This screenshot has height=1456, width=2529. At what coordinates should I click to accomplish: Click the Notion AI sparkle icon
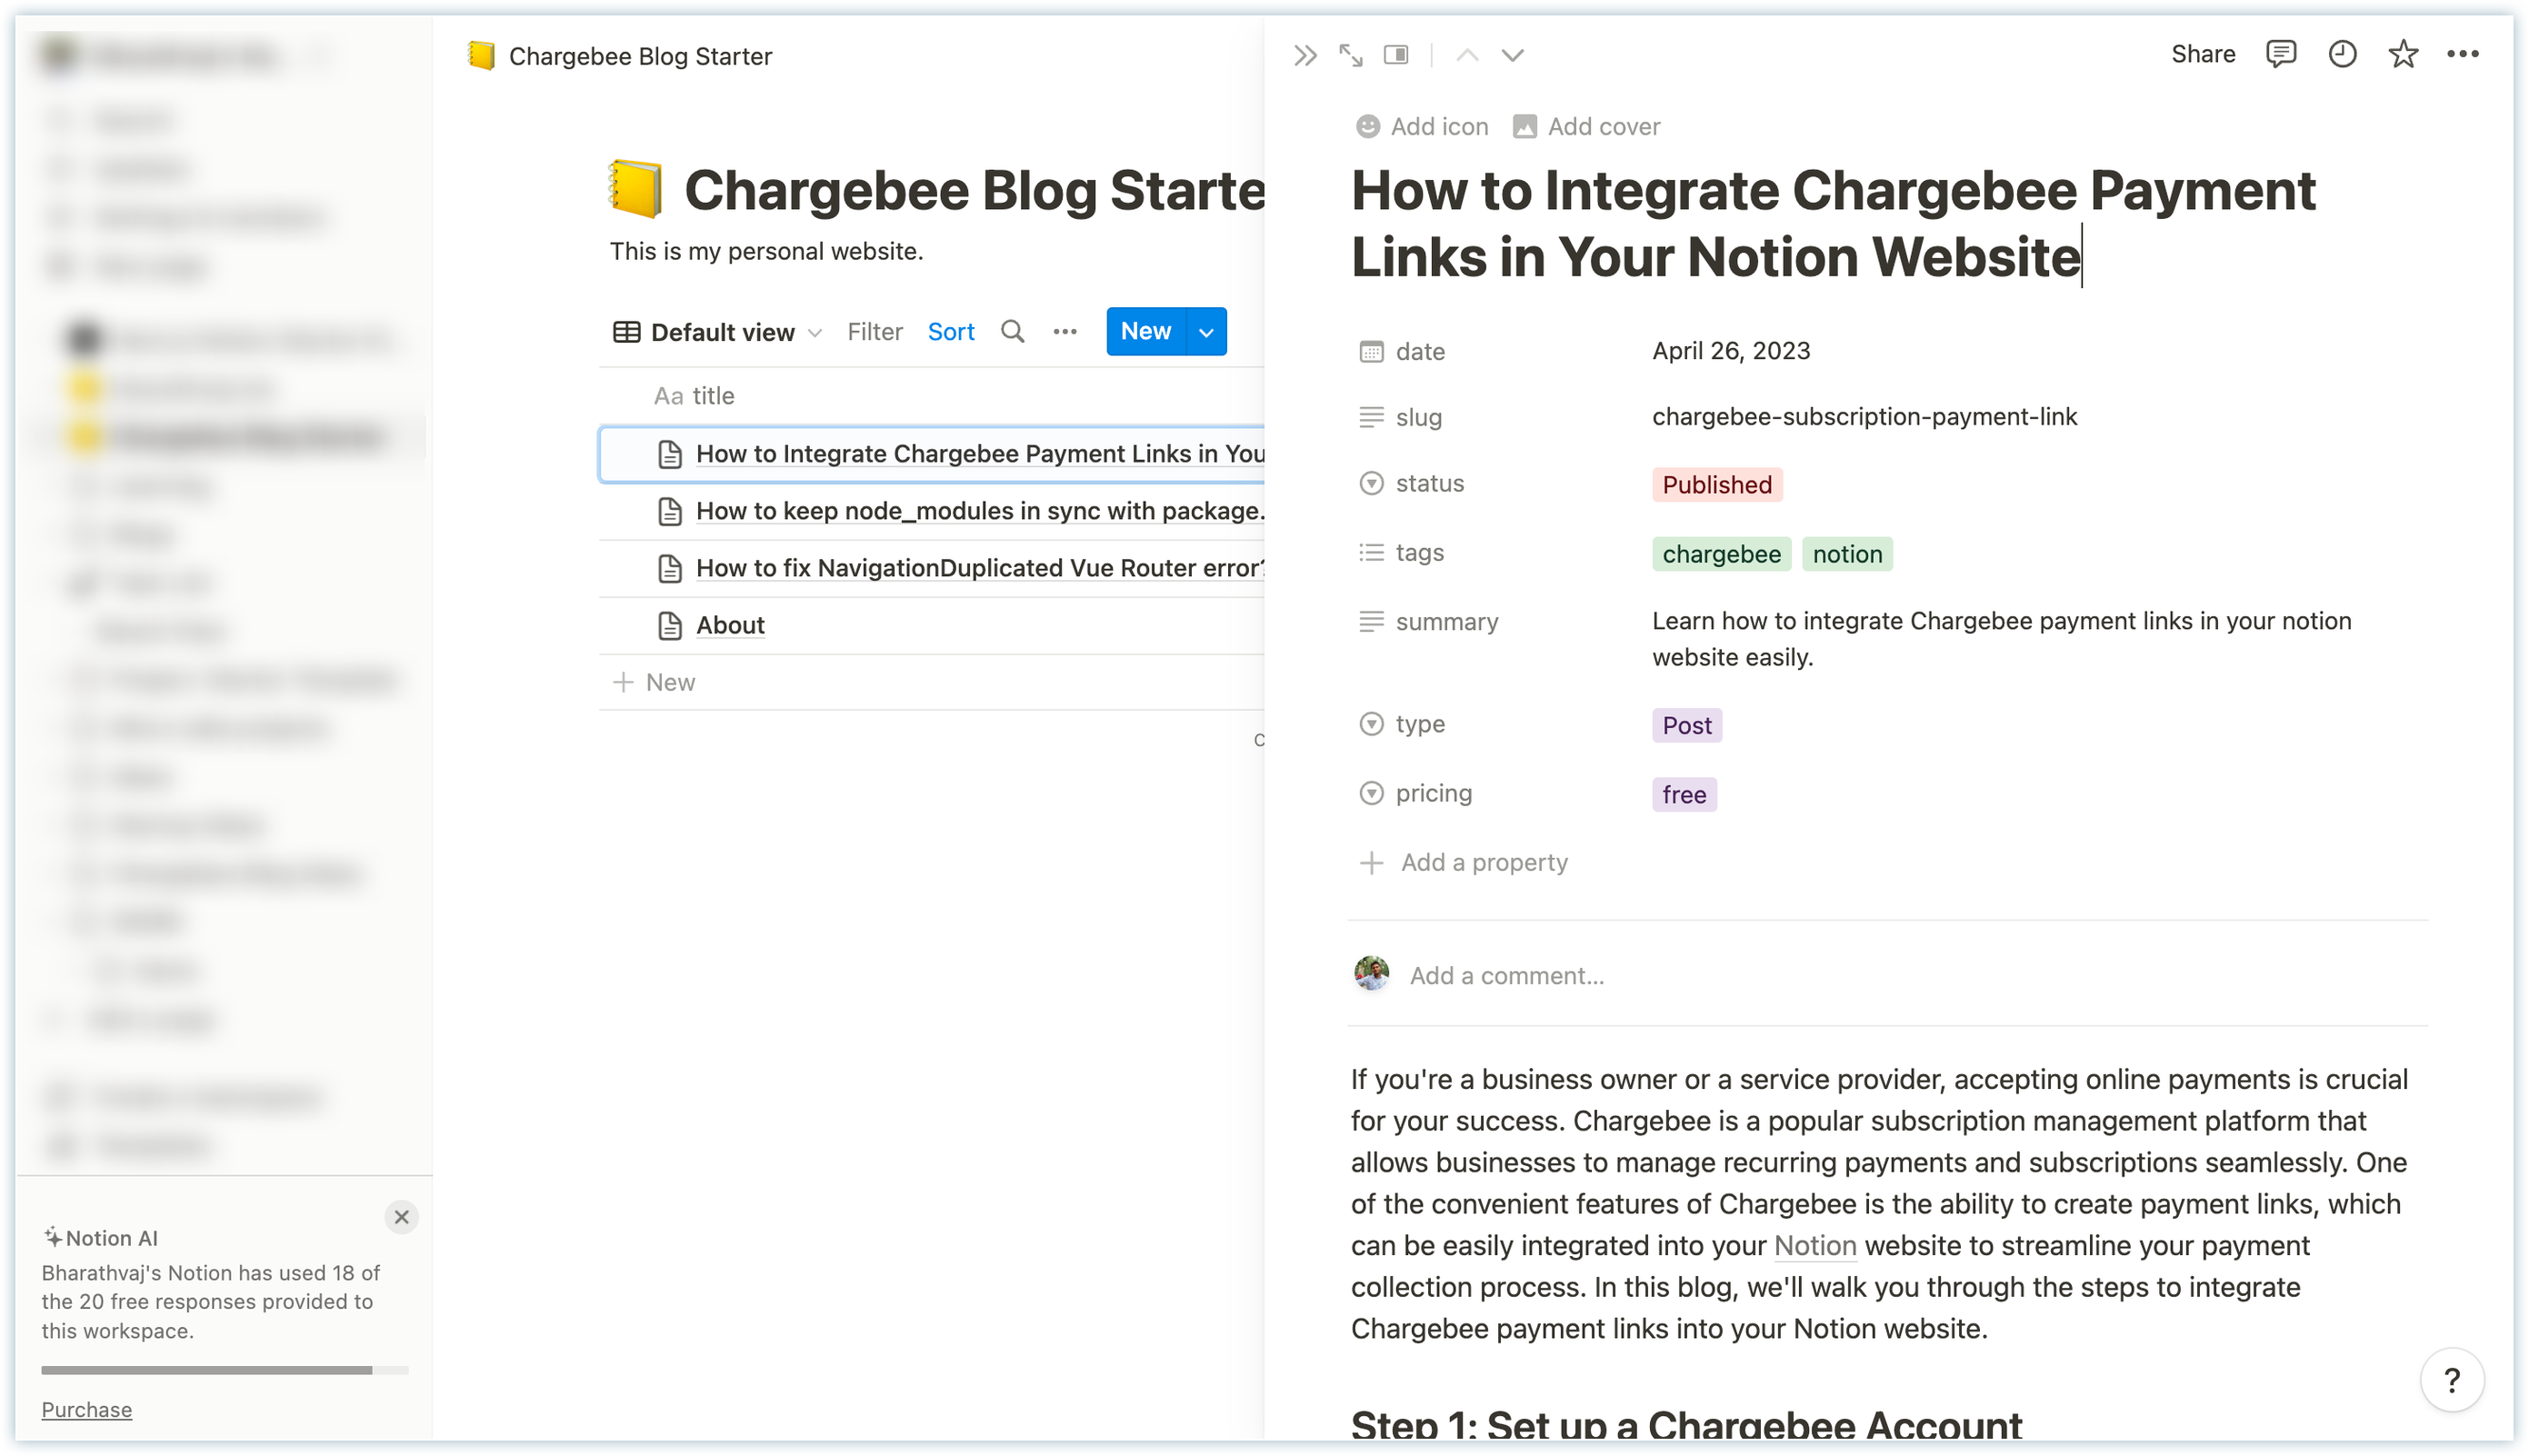(x=52, y=1237)
